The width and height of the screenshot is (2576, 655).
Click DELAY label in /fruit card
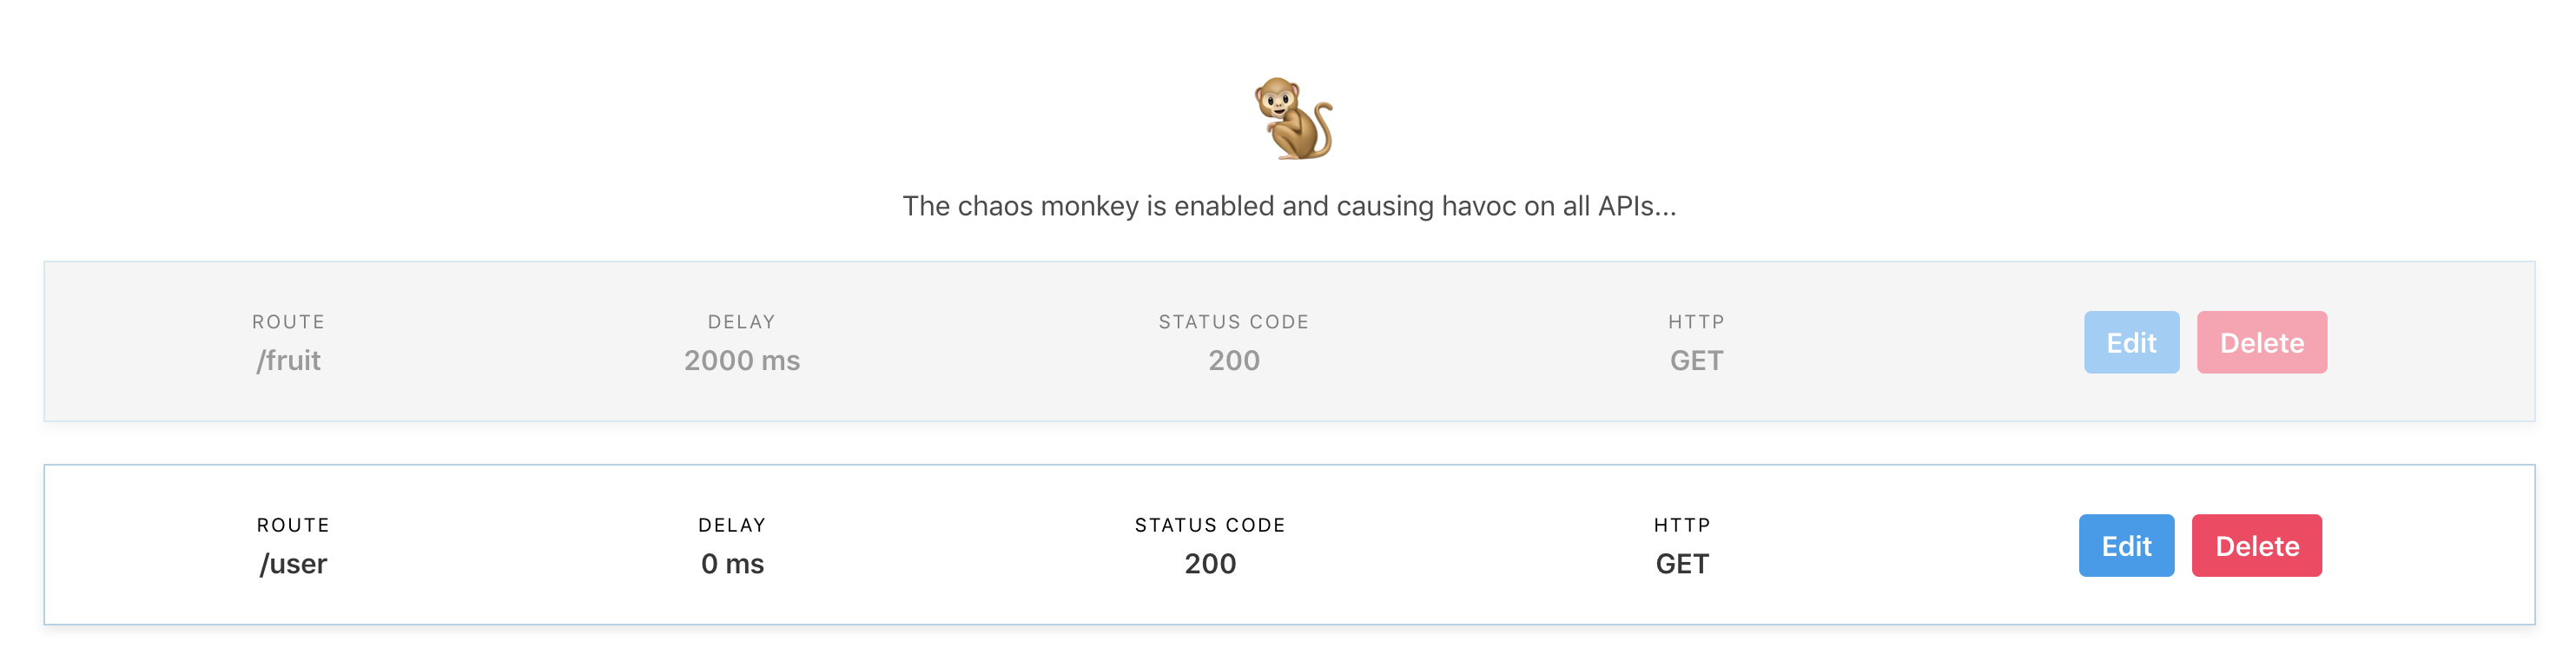pos(742,322)
